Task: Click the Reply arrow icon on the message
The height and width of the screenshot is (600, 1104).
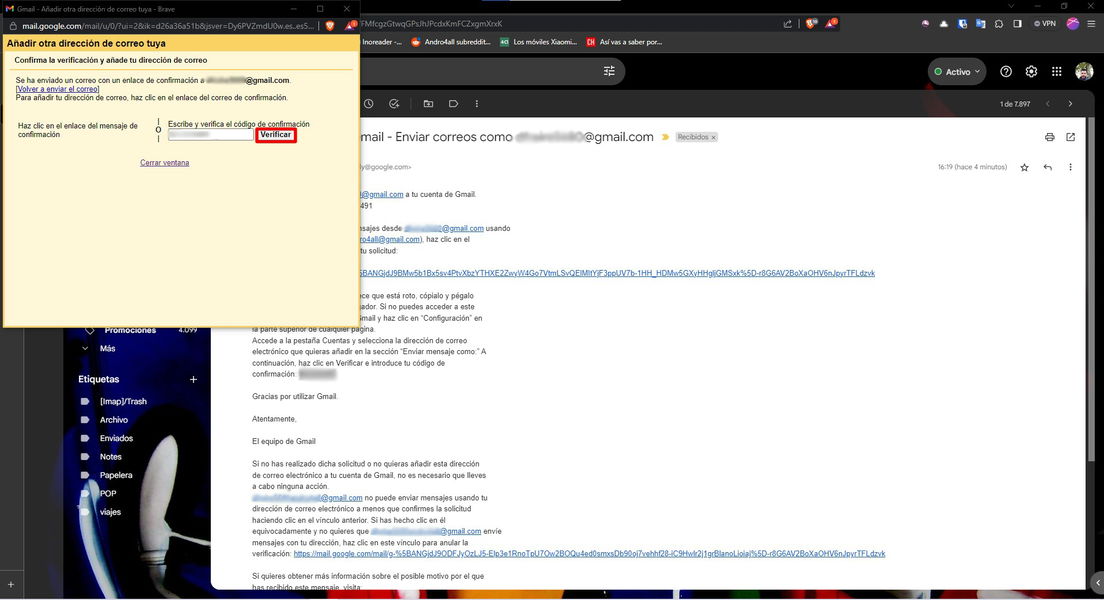Action: (x=1048, y=168)
